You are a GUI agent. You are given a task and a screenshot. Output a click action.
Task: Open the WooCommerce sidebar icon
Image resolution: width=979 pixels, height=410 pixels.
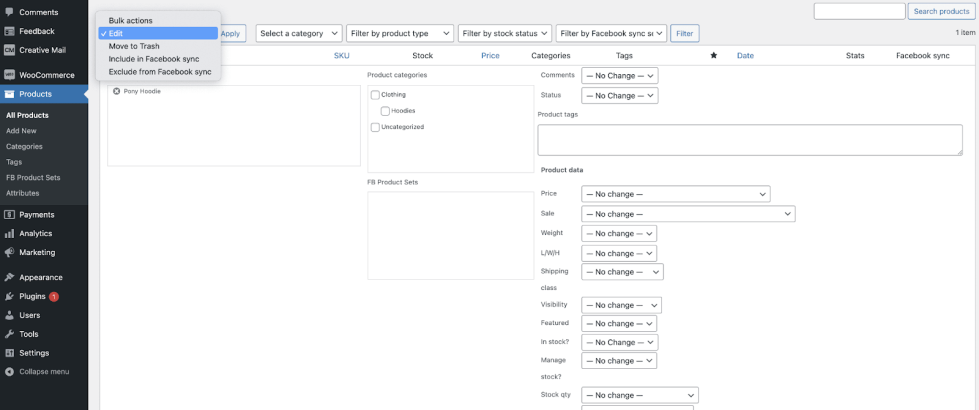(9, 75)
